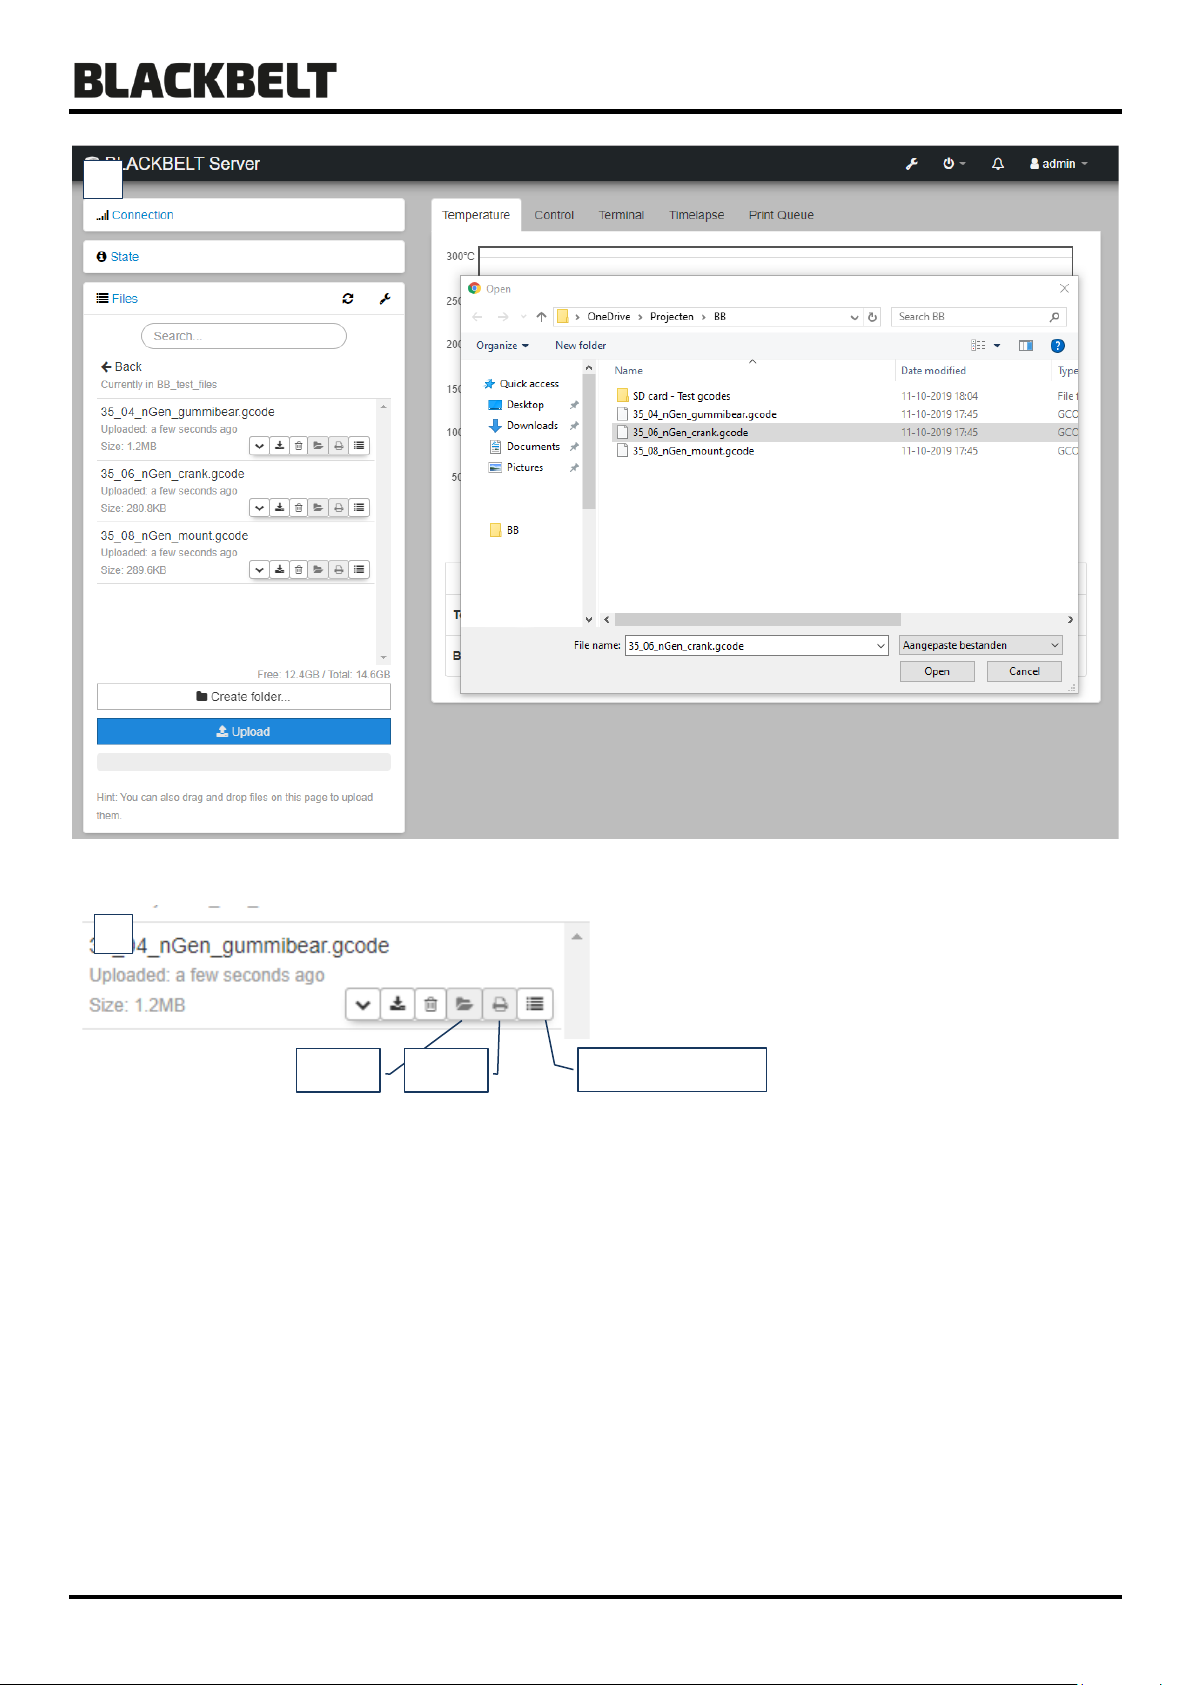
Task: Go up one folder in Open dialog
Action: 541,317
